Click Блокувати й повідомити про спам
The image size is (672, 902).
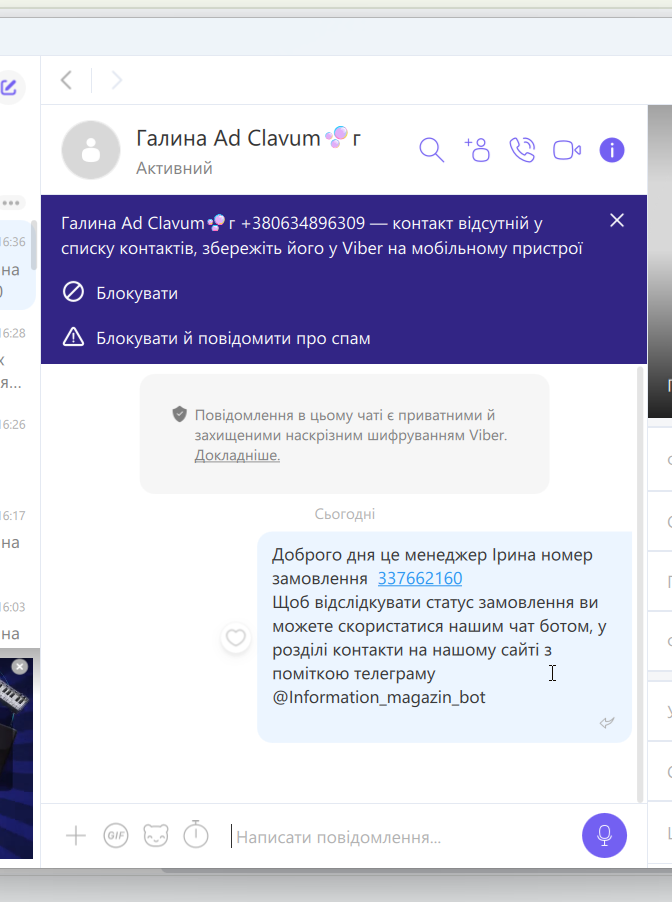pos(216,338)
